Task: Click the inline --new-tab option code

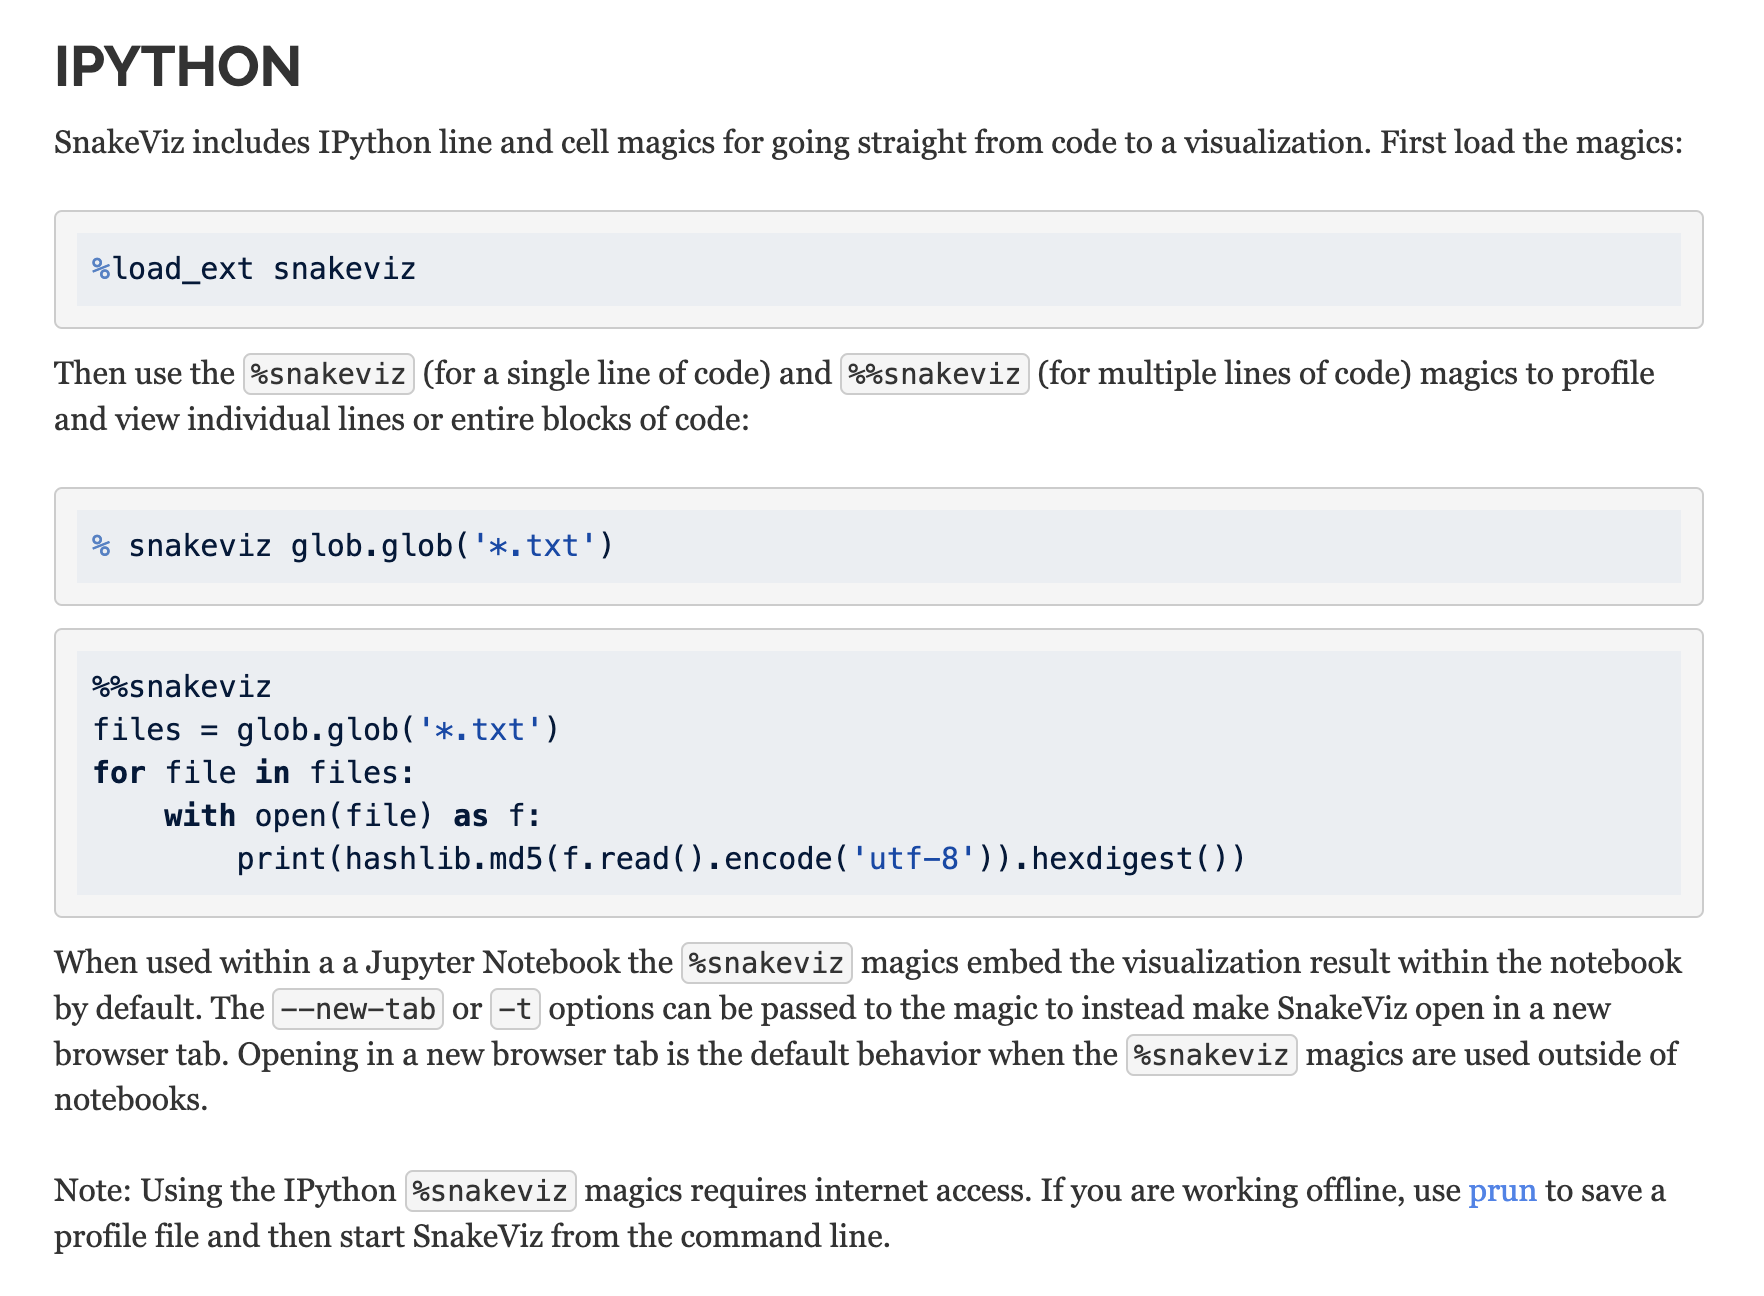Action: point(358,1009)
